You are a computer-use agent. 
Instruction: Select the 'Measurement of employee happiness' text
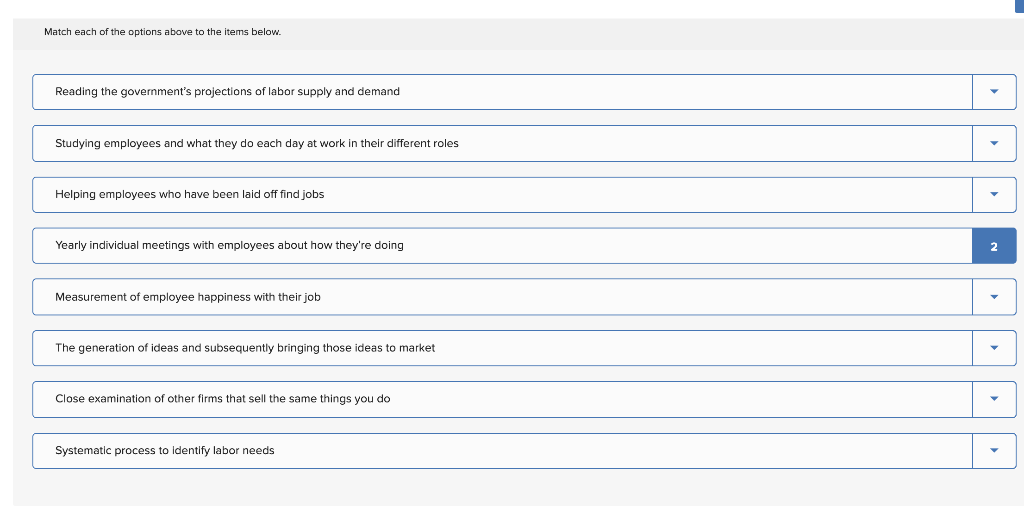coord(187,297)
